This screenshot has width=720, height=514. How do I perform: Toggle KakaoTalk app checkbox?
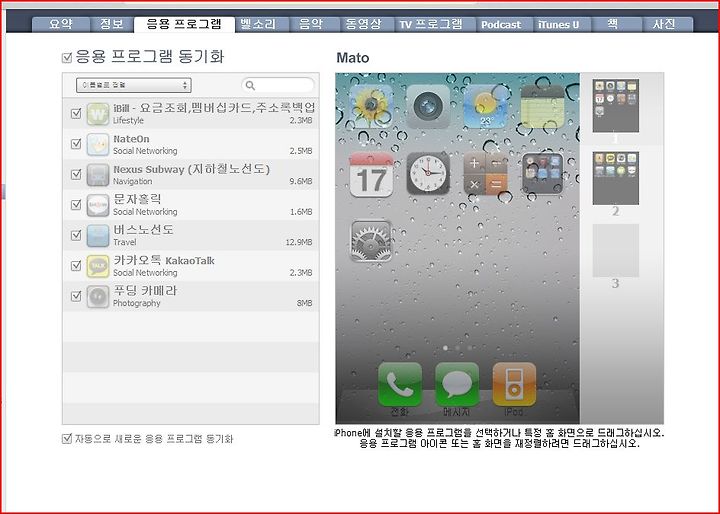coord(76,265)
